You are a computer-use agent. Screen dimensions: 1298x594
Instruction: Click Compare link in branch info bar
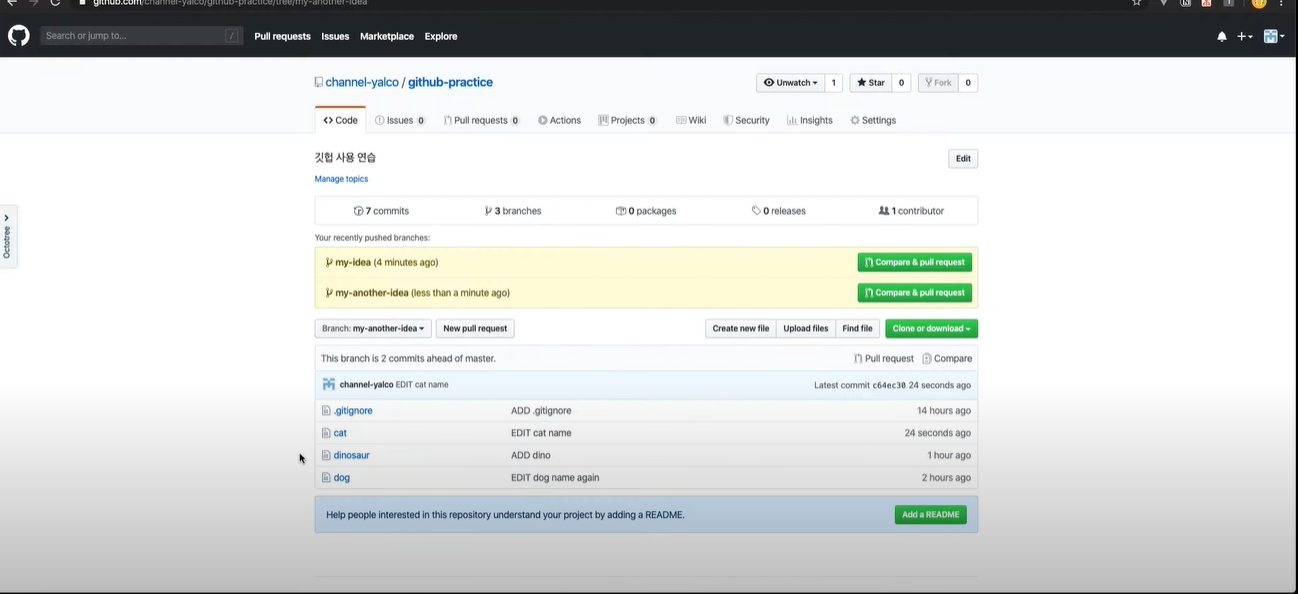pos(947,359)
